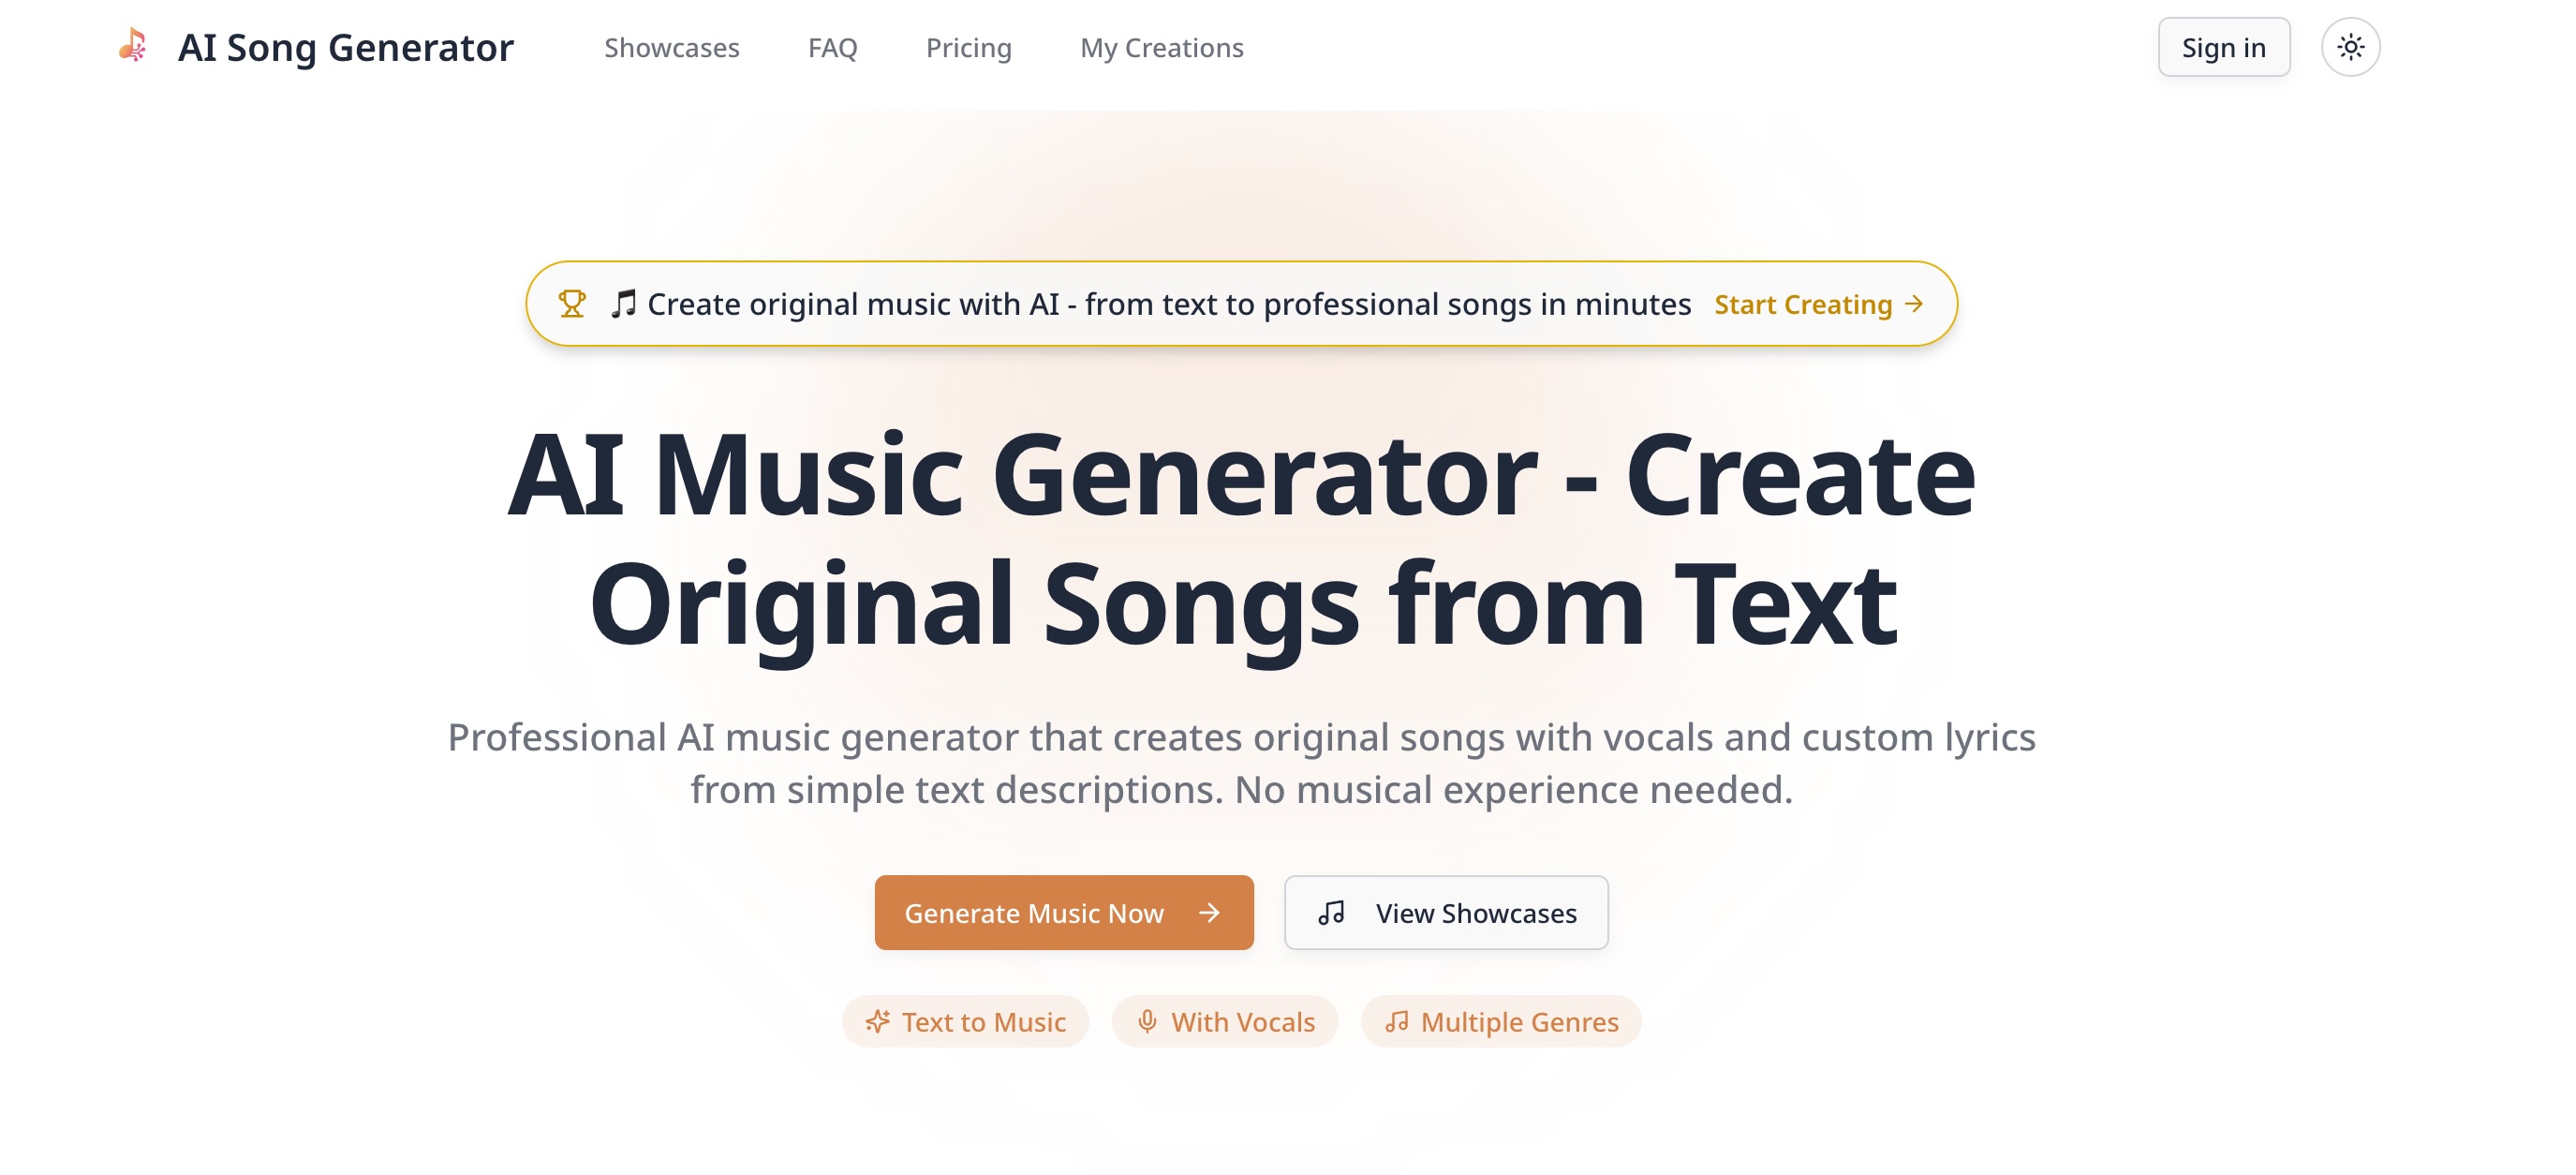Image resolution: width=2576 pixels, height=1175 pixels.
Task: Click the View Showcases button
Action: click(1446, 912)
